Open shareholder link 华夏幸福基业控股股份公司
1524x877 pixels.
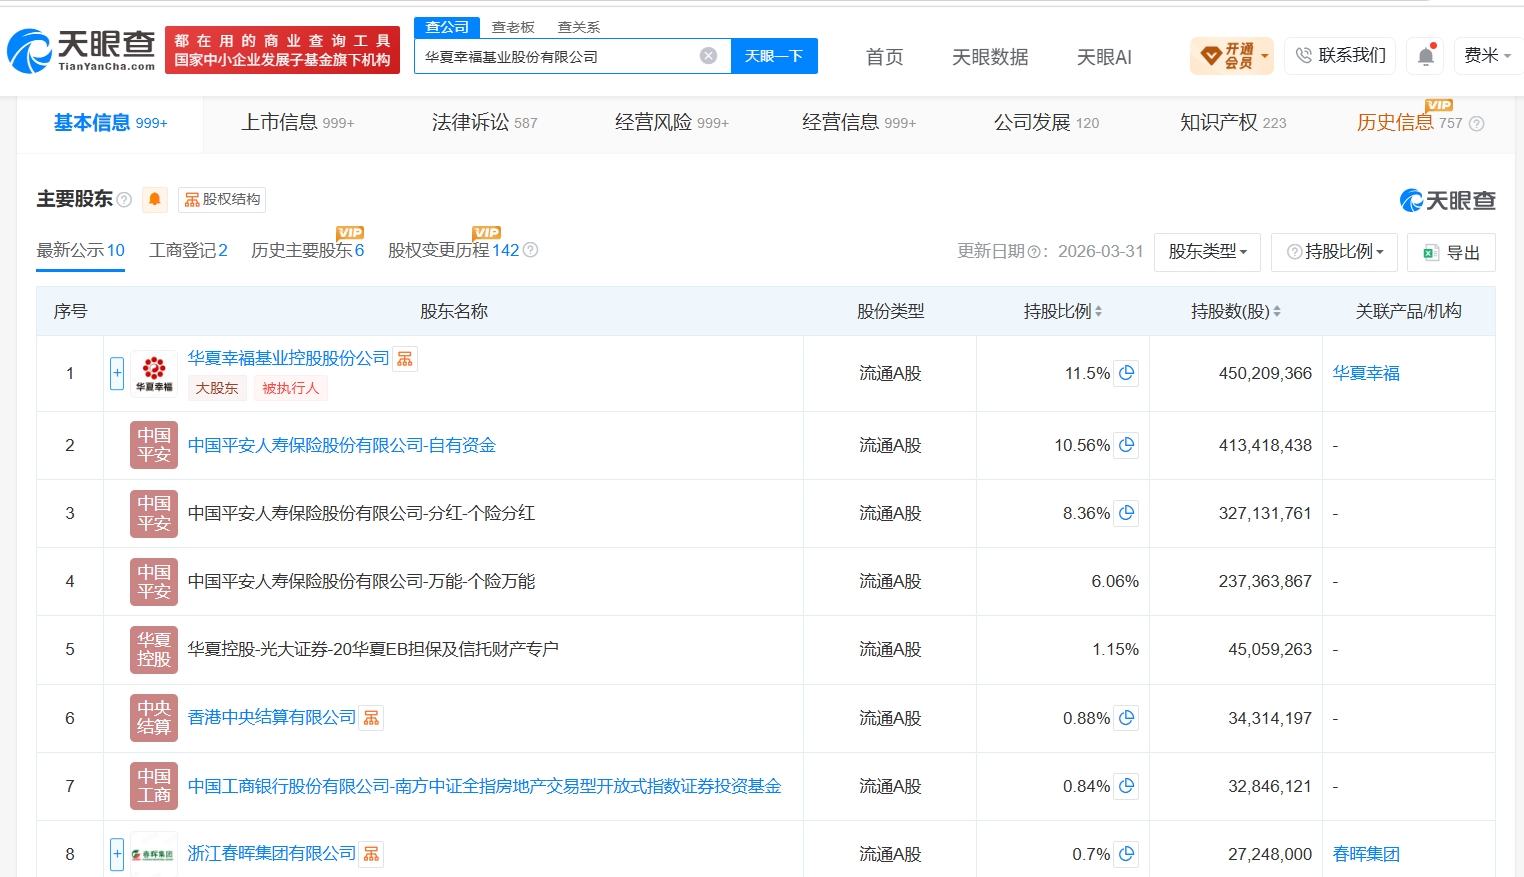point(289,358)
